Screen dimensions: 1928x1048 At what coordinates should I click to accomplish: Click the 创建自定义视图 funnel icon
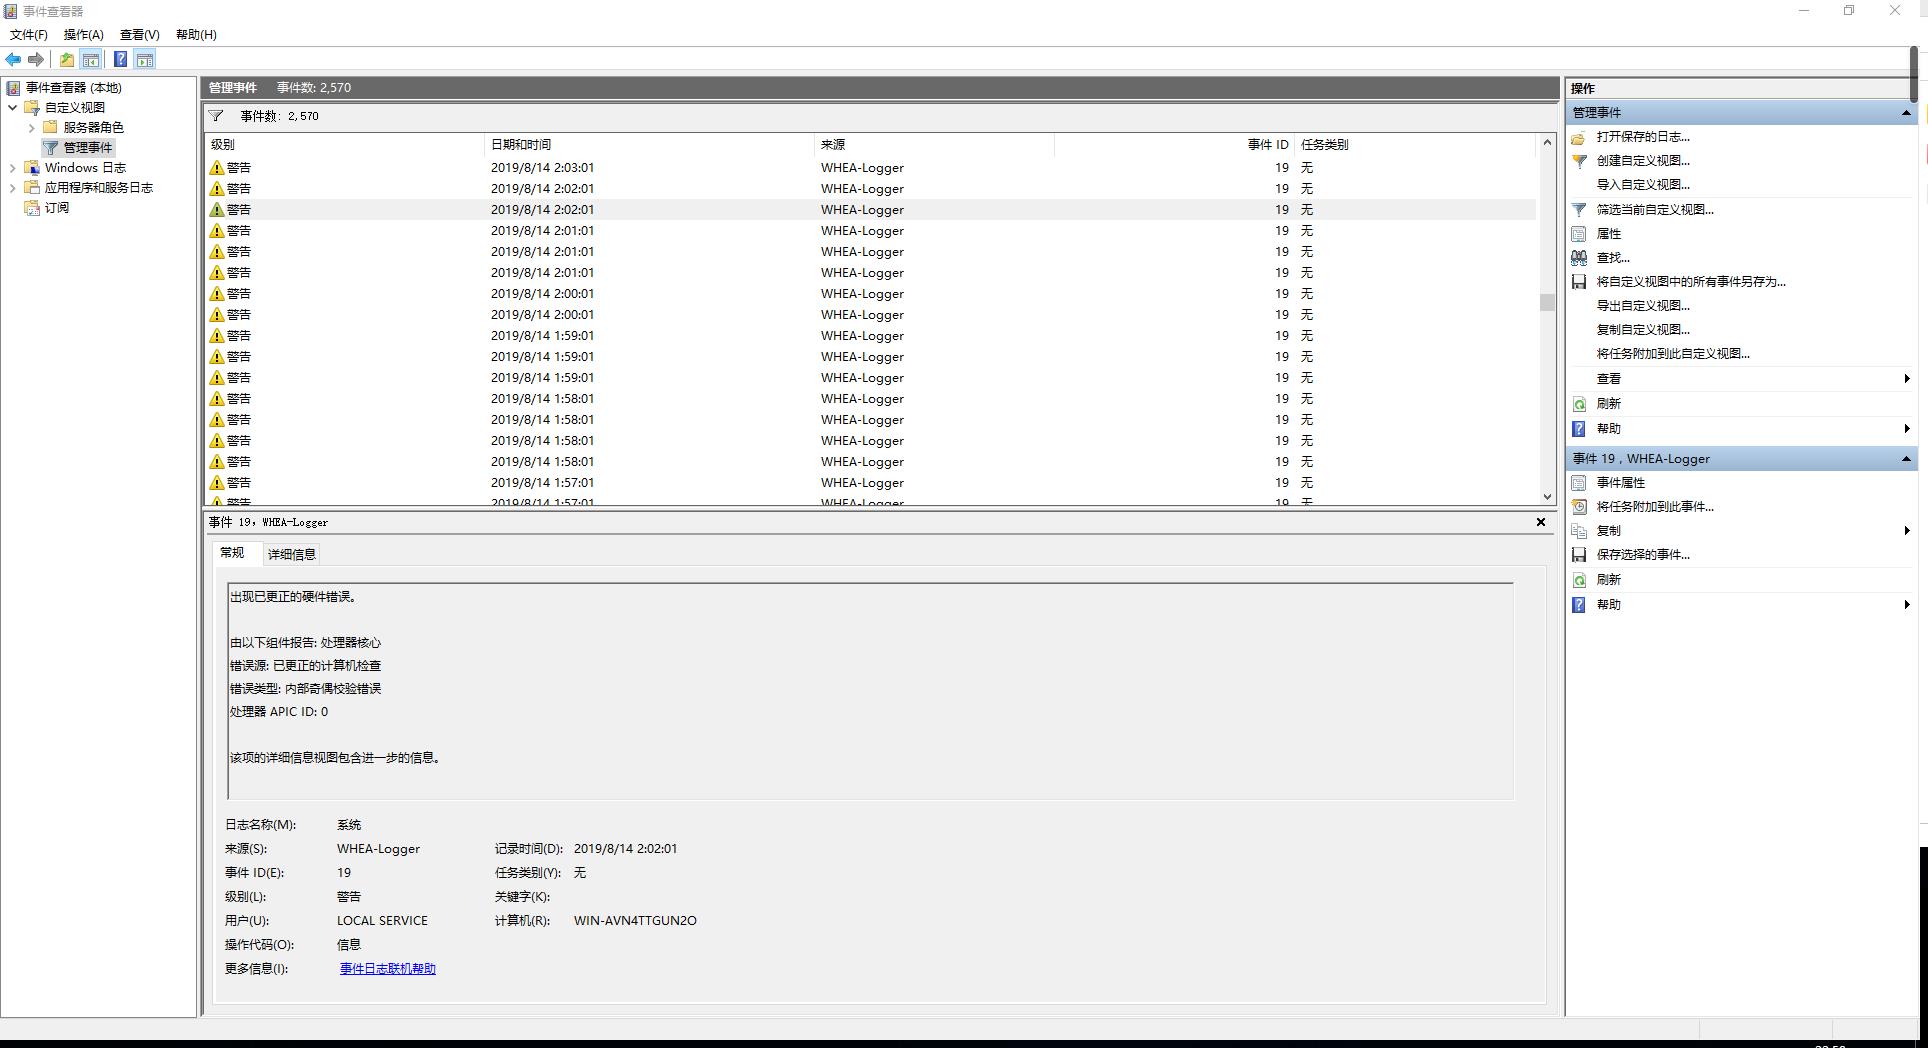click(x=1579, y=161)
